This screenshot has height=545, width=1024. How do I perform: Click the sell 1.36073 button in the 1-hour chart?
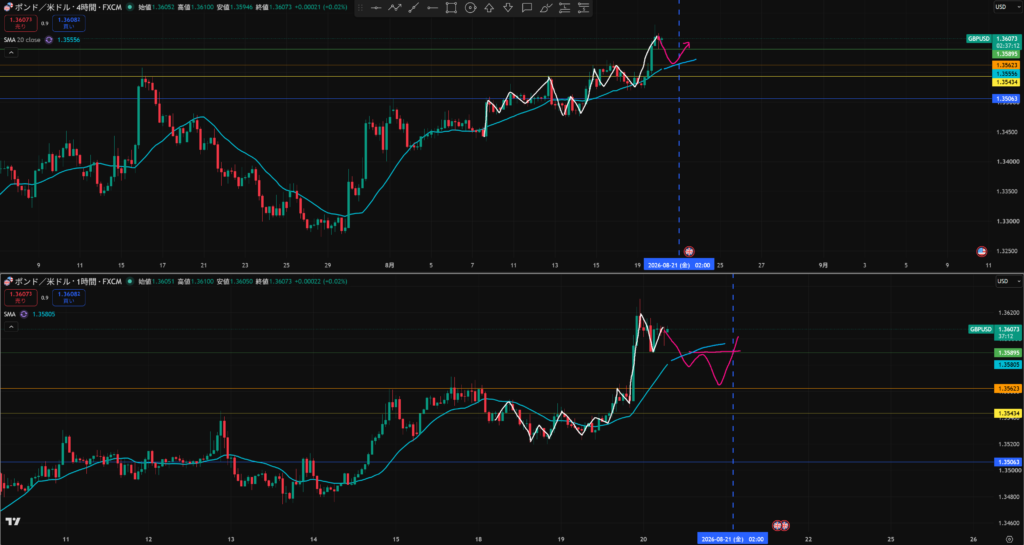pyautogui.click(x=20, y=298)
